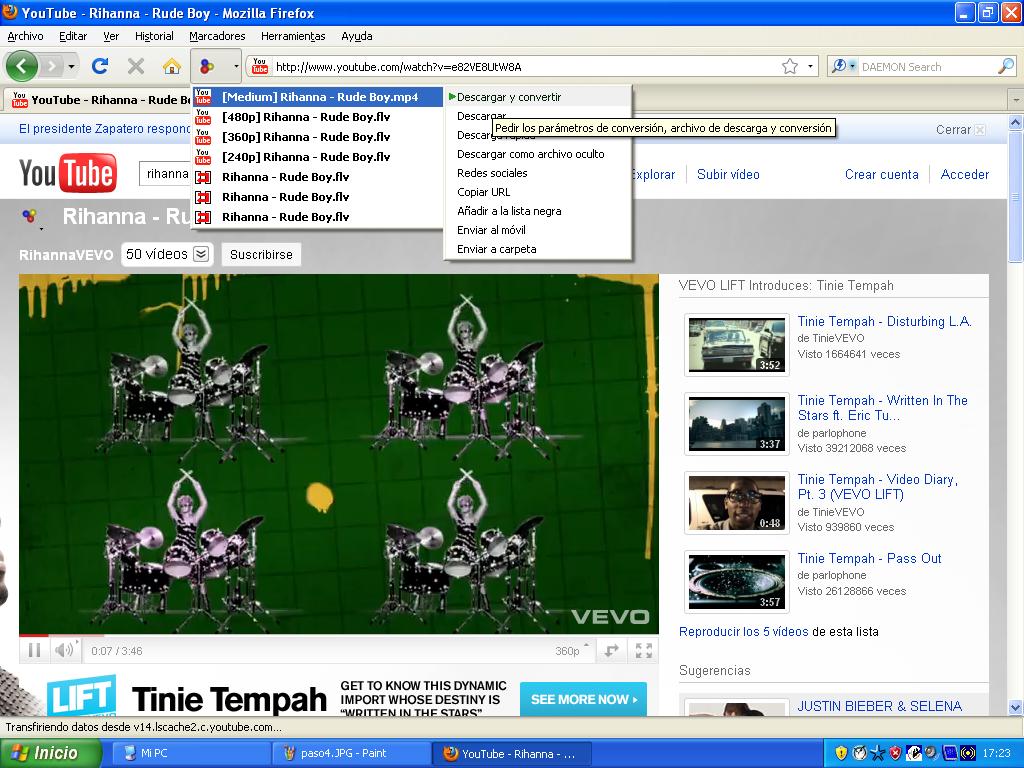Click the Crear cuenta link
Image resolution: width=1024 pixels, height=768 pixels.
click(882, 174)
